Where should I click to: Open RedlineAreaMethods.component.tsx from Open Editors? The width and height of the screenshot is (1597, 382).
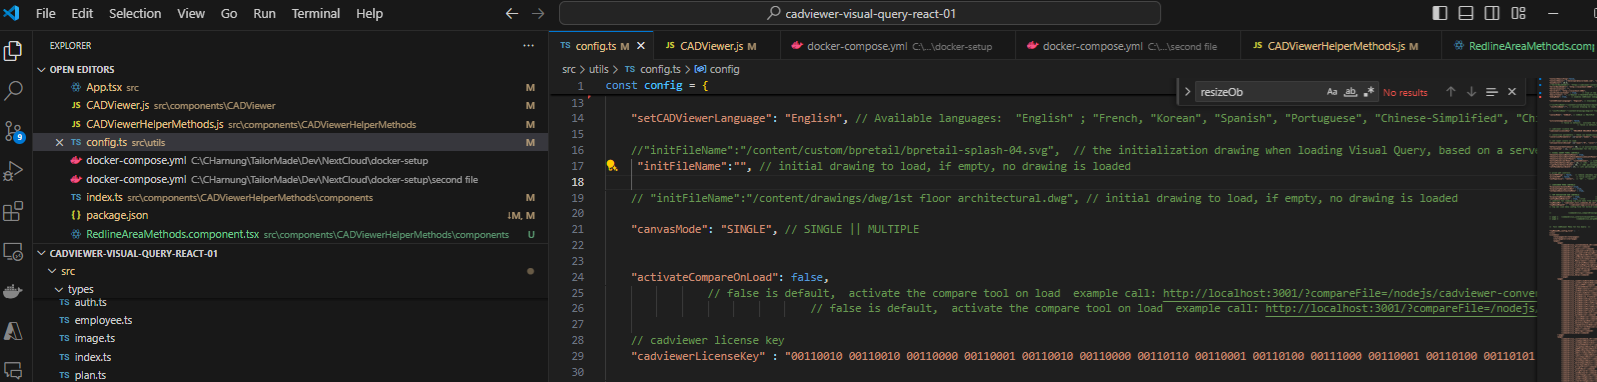tap(290, 234)
